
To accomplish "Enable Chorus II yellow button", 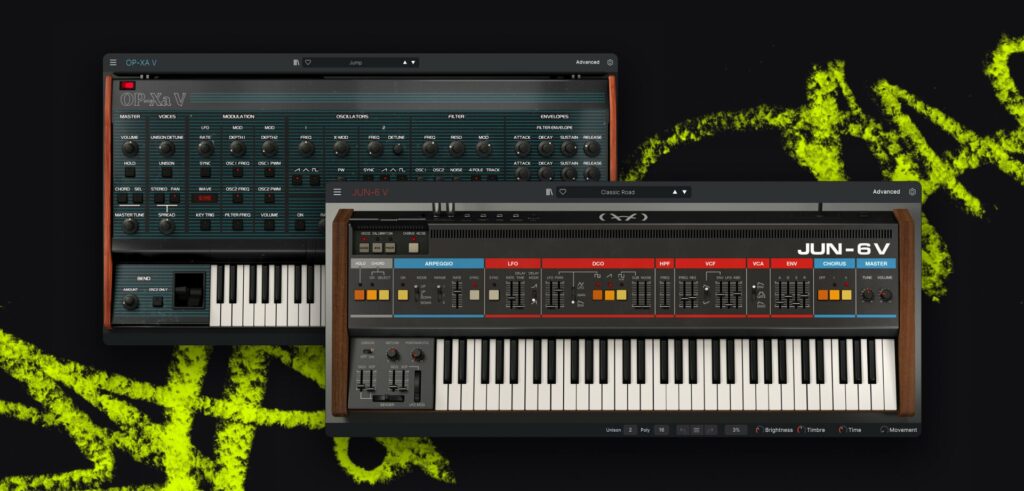I will pyautogui.click(x=846, y=294).
